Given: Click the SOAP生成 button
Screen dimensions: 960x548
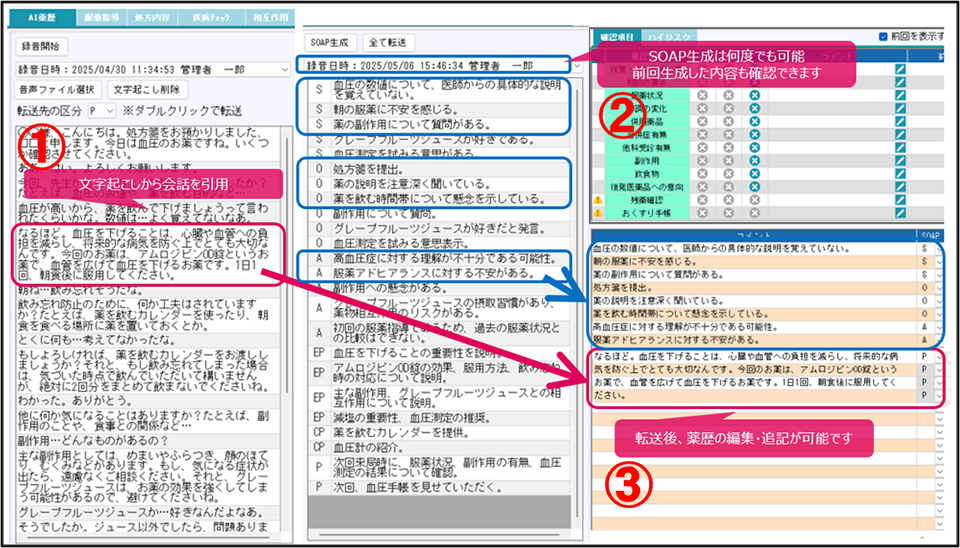Looking at the screenshot, I should tap(328, 42).
